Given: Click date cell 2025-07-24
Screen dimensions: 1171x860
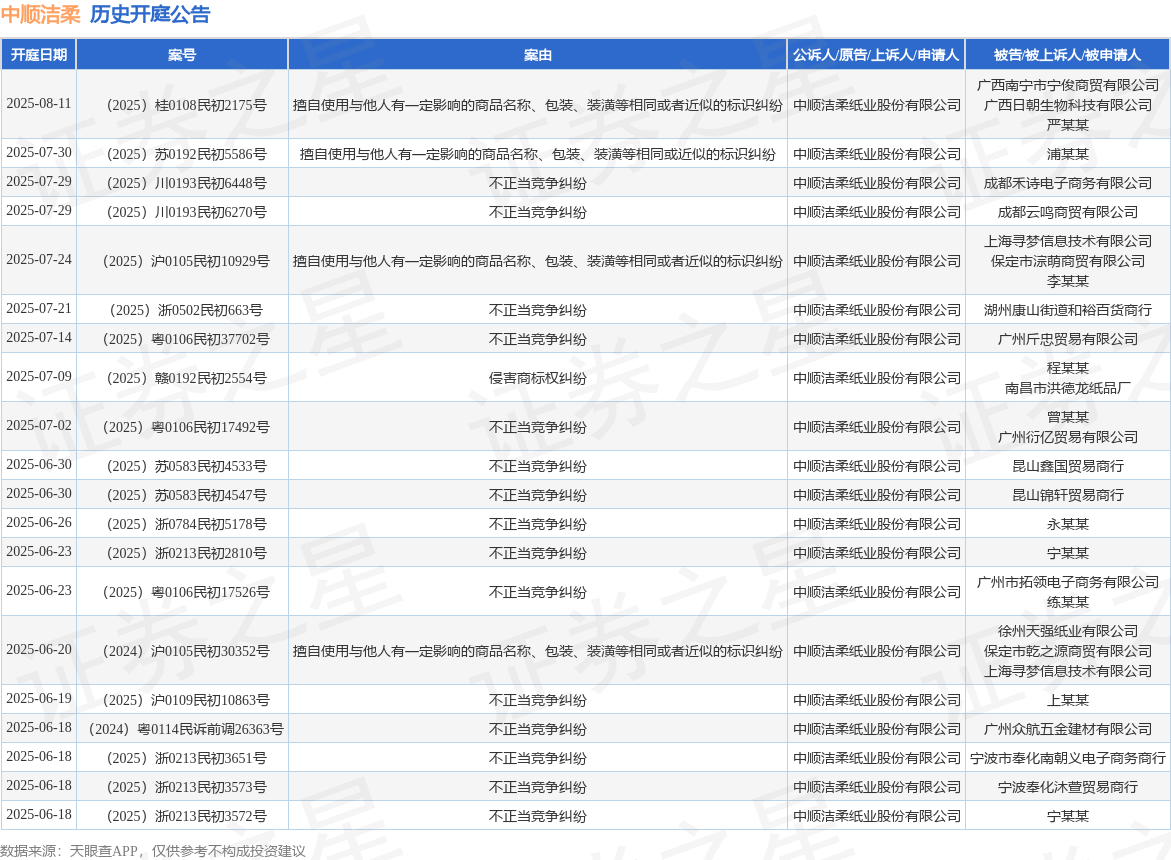Looking at the screenshot, I should (39, 260).
